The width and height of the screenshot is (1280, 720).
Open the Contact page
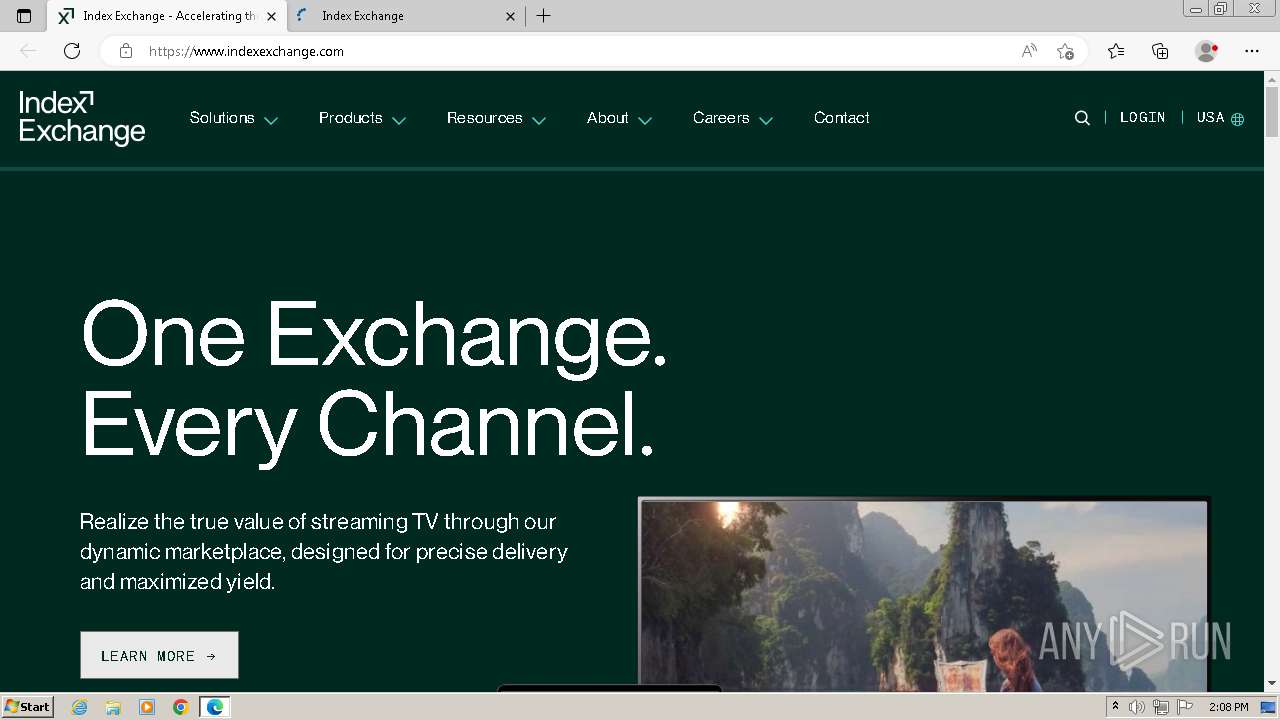[842, 118]
